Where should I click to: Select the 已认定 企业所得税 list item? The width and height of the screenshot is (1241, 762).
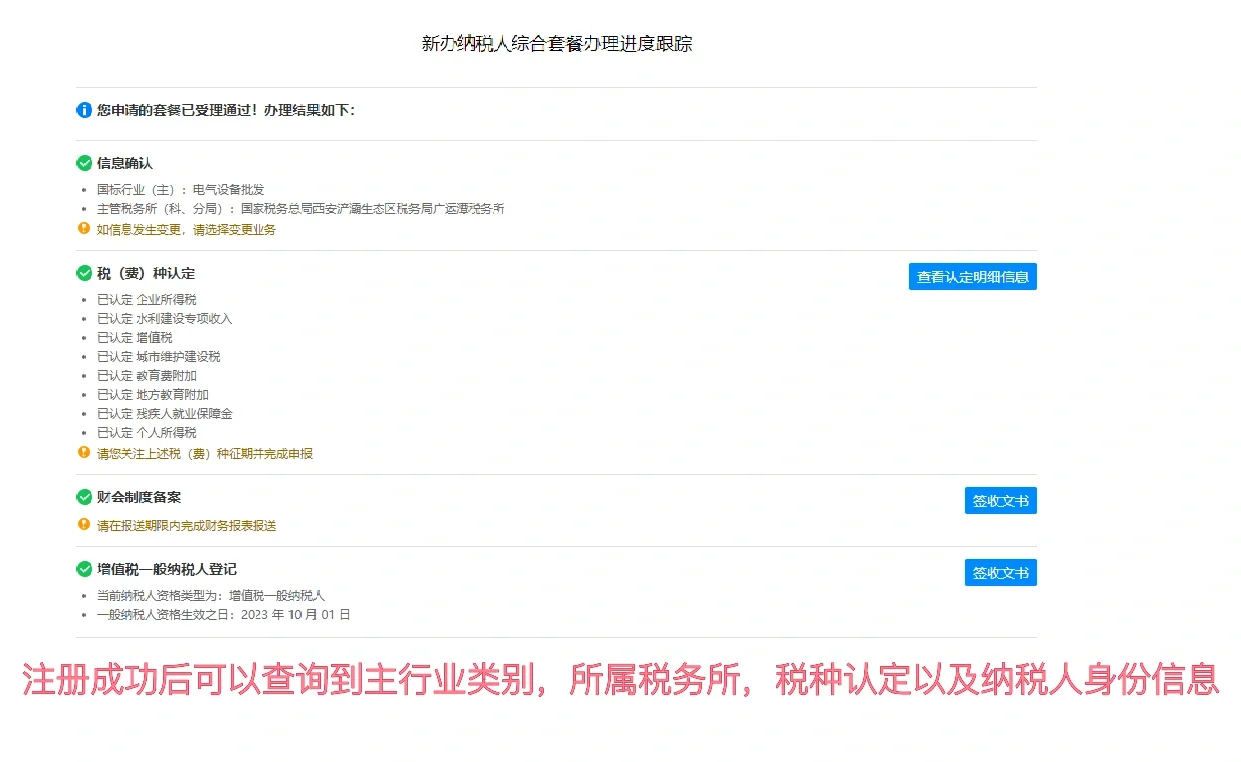146,300
